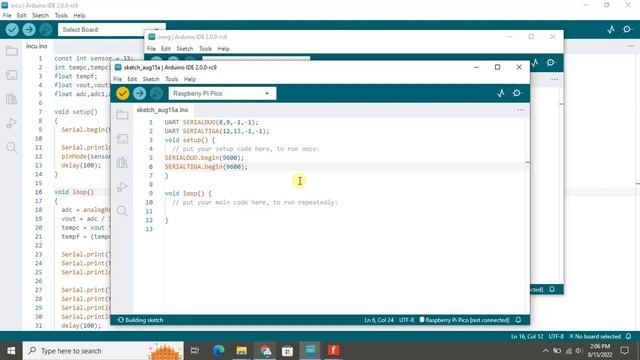Screen dimensions: 640x360
Task: Open Help menu in sketch_aug15a window
Action: pos(190,79)
